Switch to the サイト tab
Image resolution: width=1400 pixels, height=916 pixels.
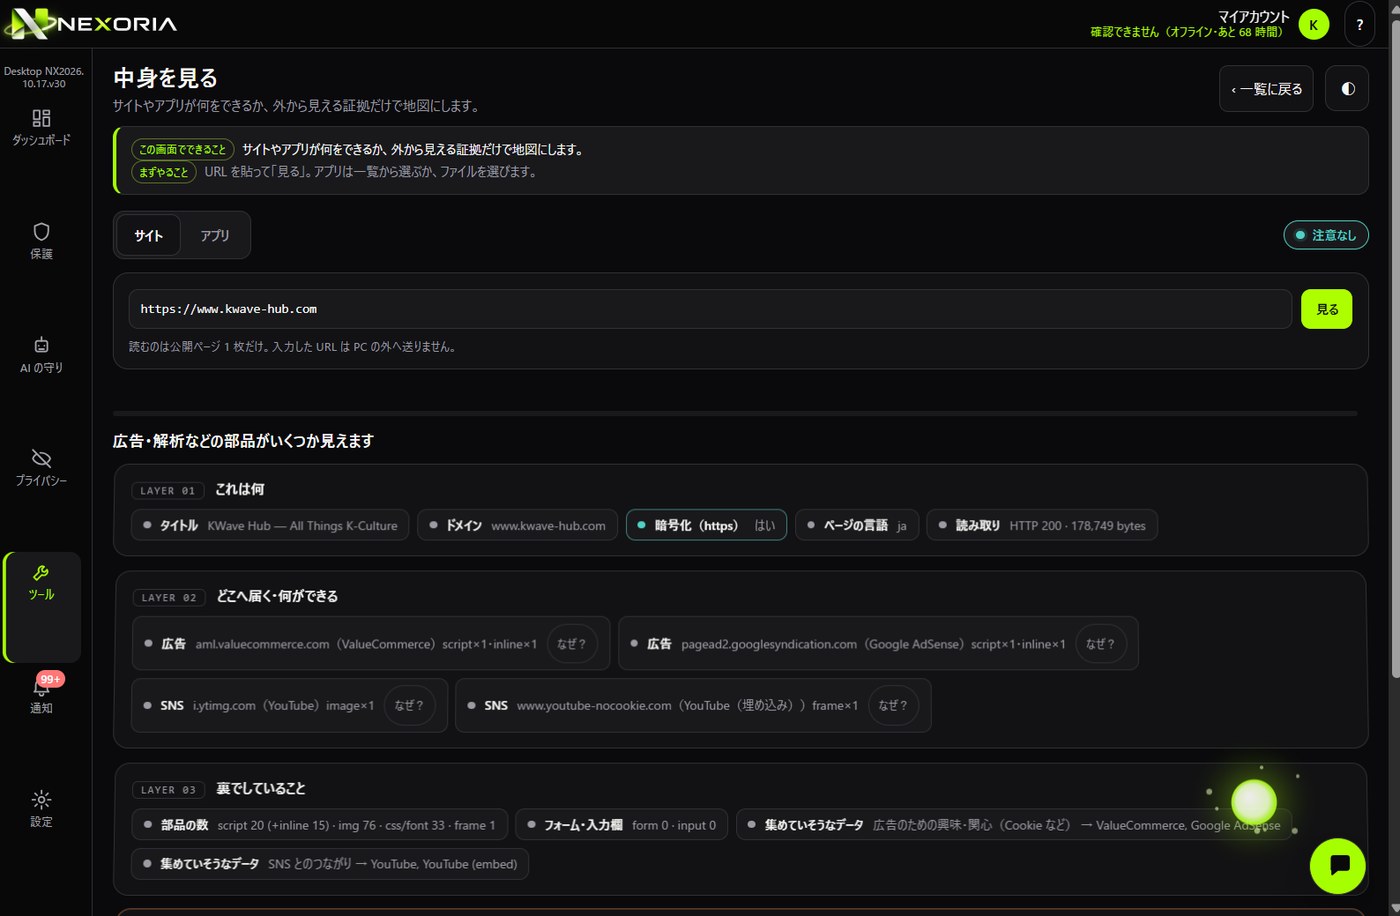[x=148, y=235]
